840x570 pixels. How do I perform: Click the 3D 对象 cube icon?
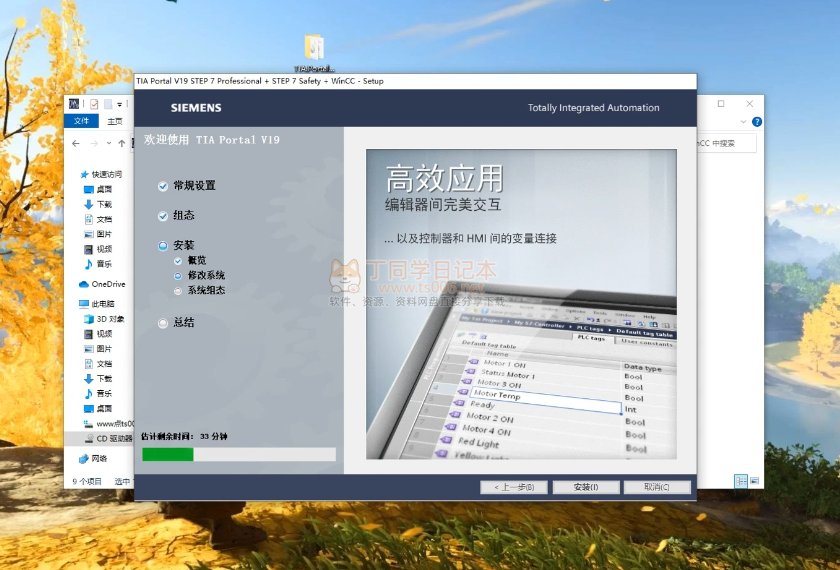(x=89, y=319)
